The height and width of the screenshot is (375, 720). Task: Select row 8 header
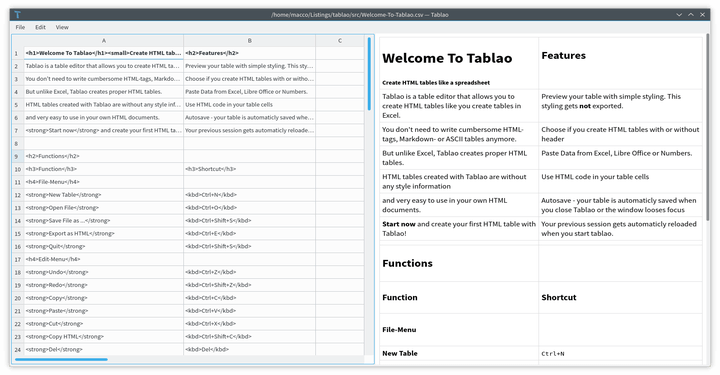[17, 143]
